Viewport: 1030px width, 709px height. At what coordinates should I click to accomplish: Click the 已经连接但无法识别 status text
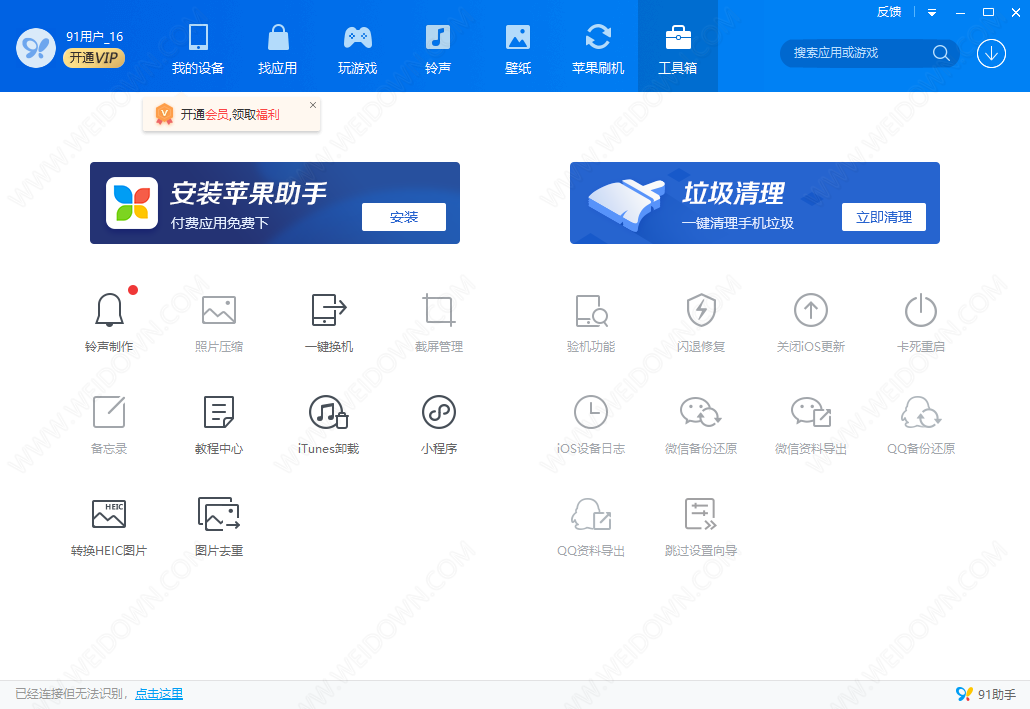70,694
